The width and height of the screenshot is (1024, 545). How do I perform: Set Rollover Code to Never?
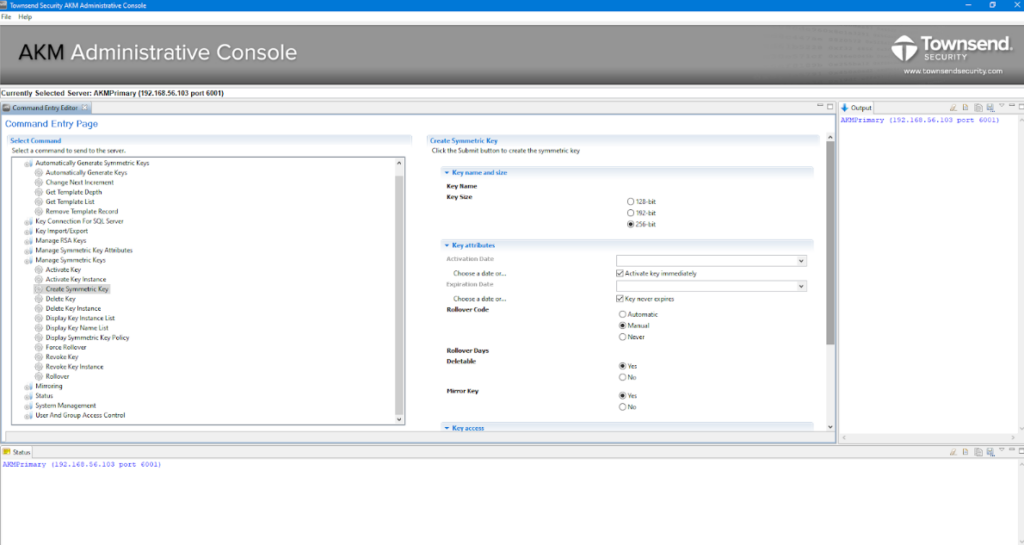[x=622, y=337]
